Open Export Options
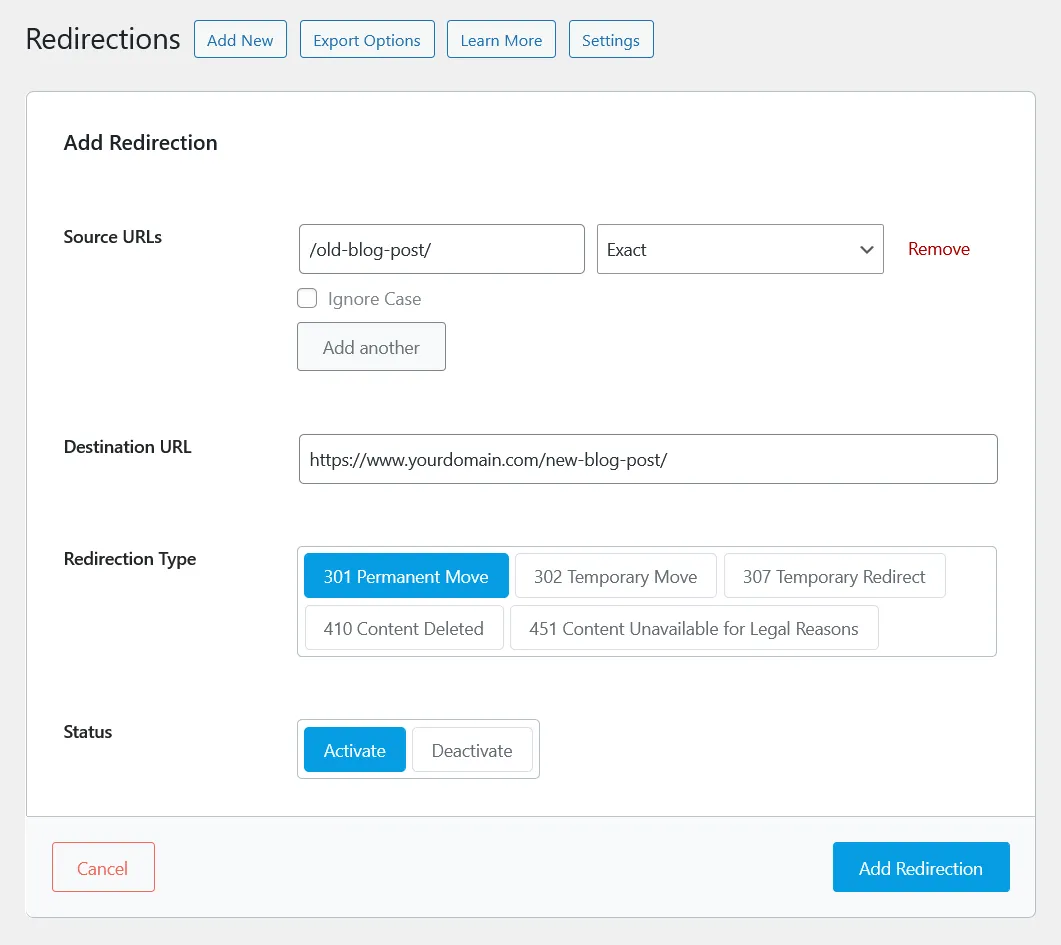The image size is (1061, 945). point(367,40)
